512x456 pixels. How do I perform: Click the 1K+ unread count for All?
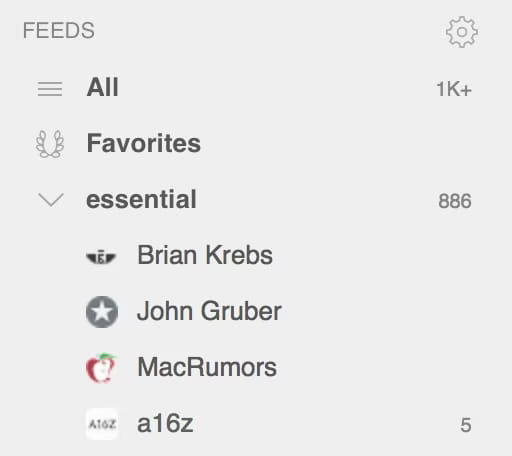[x=454, y=89]
